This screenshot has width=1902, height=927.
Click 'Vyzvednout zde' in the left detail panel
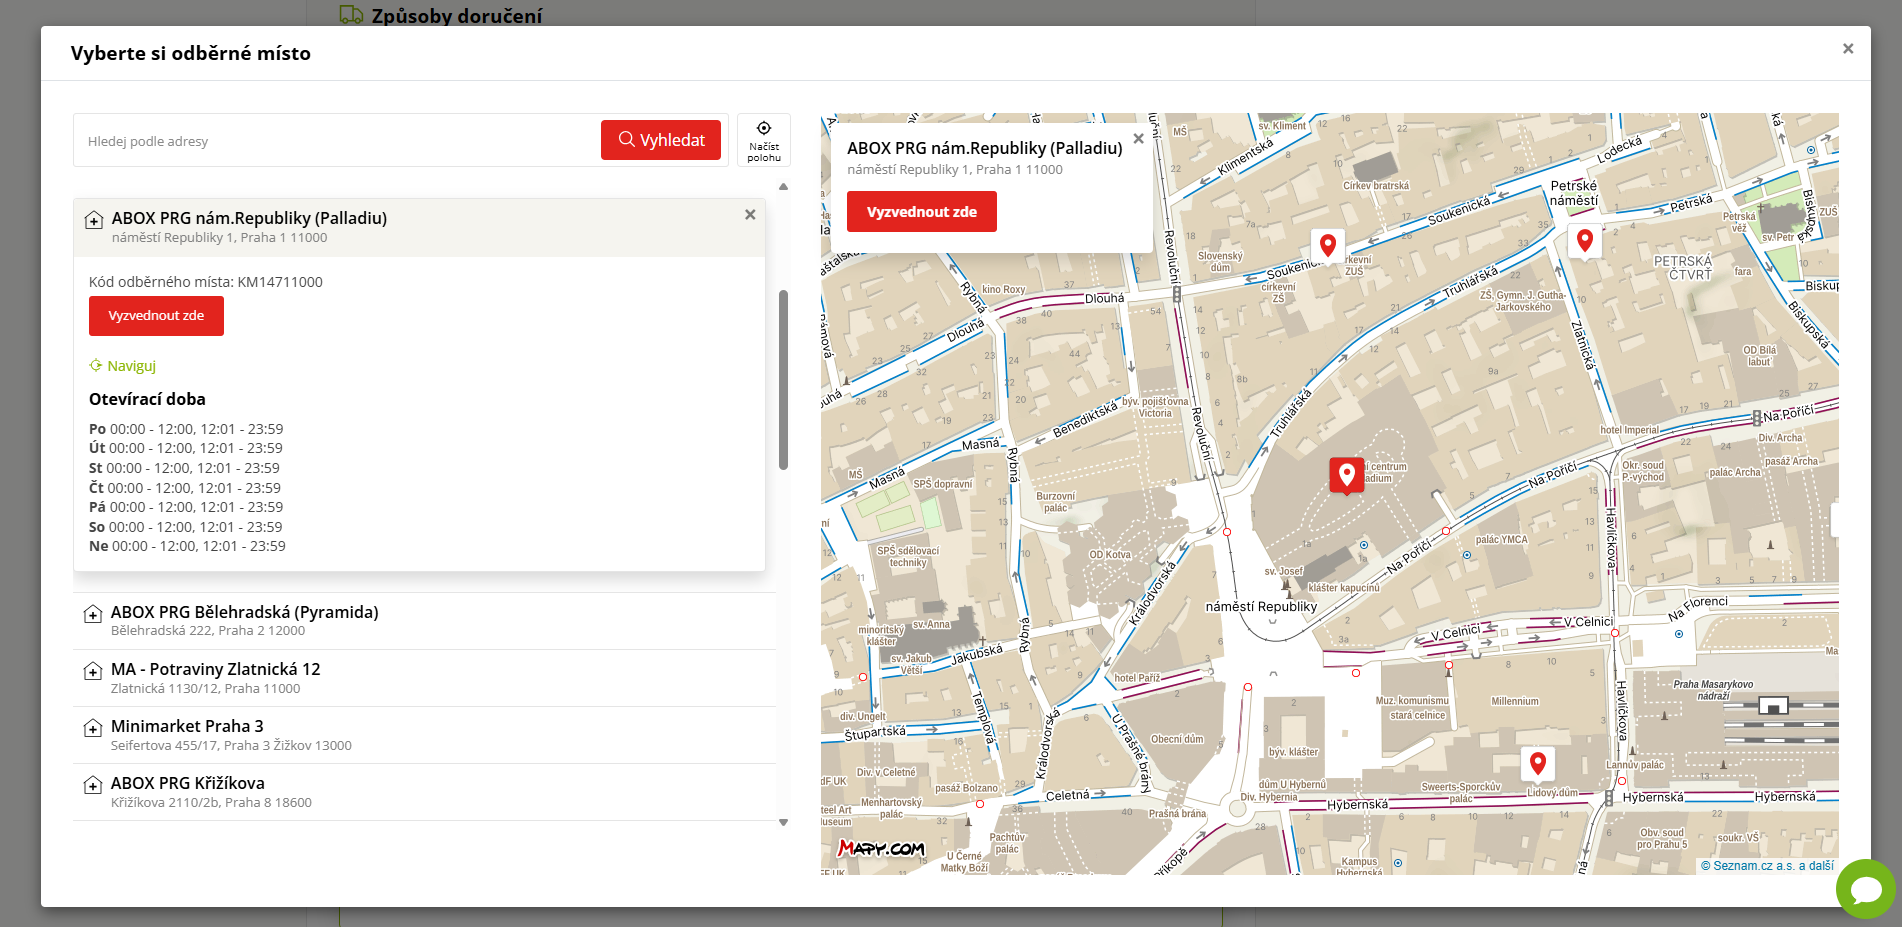156,316
